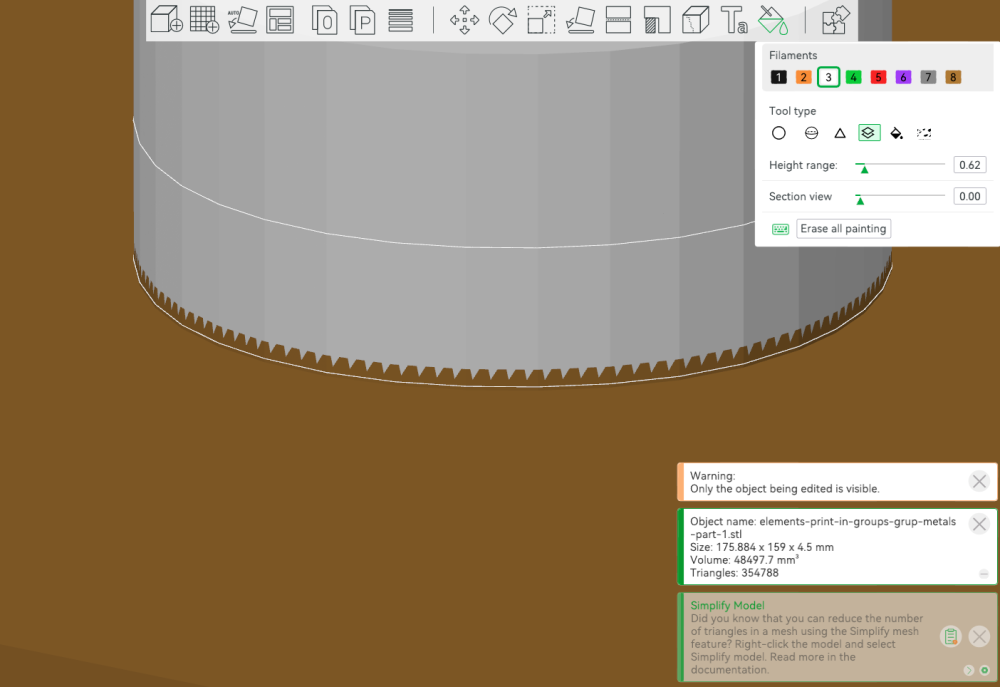
Task: Click Erase all painting button
Action: (843, 228)
